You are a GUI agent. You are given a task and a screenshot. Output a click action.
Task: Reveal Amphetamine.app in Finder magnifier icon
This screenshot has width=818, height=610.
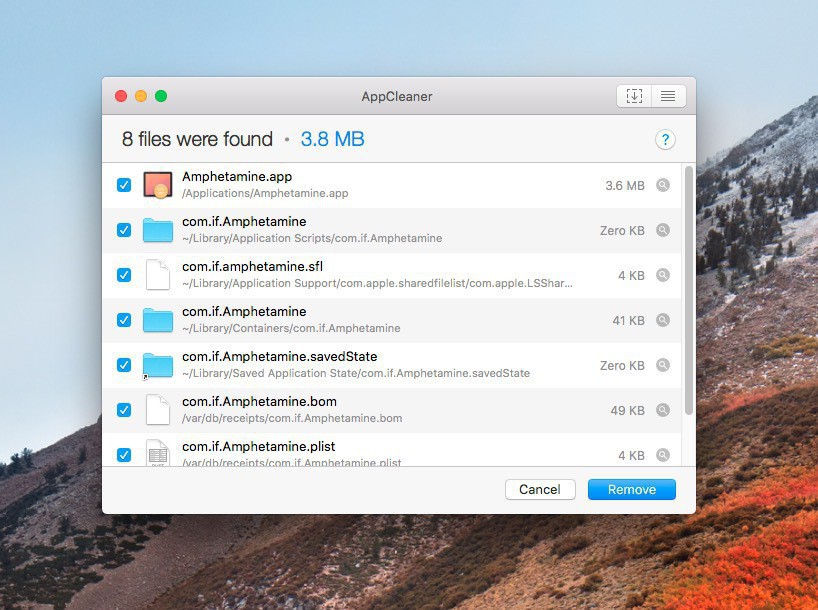tap(663, 185)
